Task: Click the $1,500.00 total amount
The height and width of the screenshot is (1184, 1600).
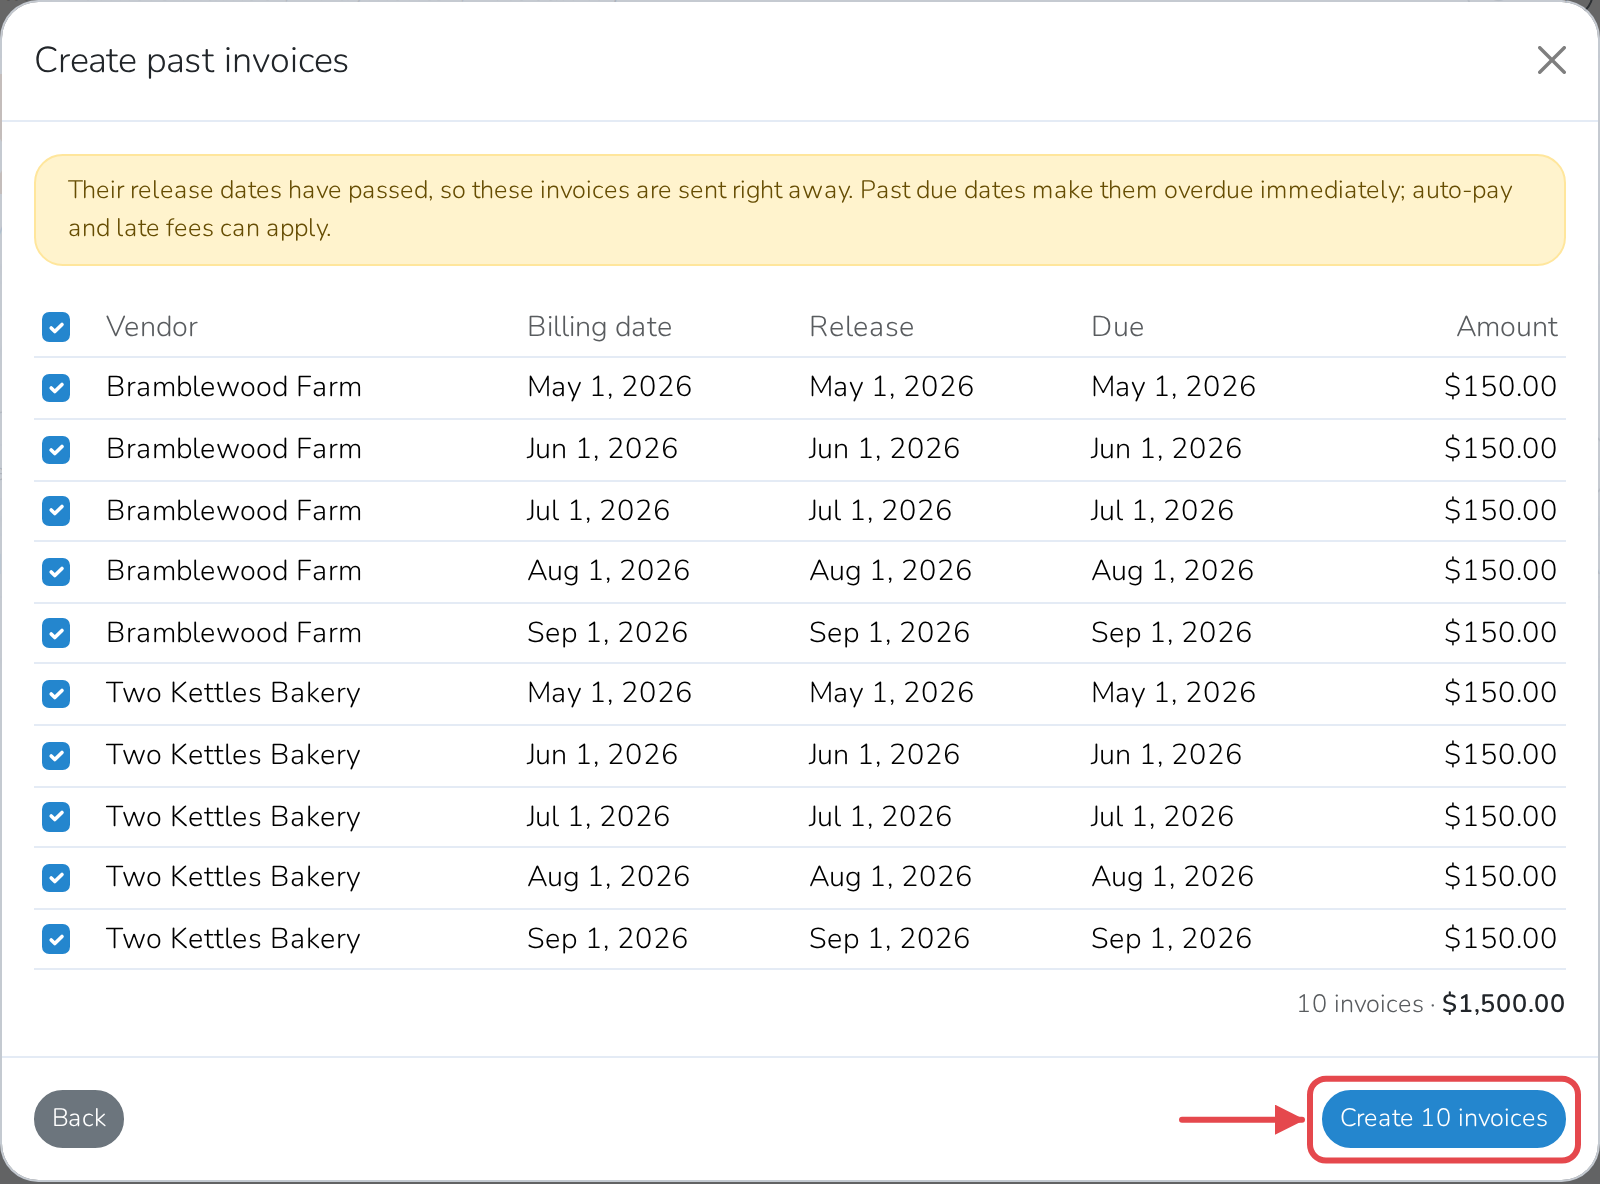Action: coord(1503,1004)
